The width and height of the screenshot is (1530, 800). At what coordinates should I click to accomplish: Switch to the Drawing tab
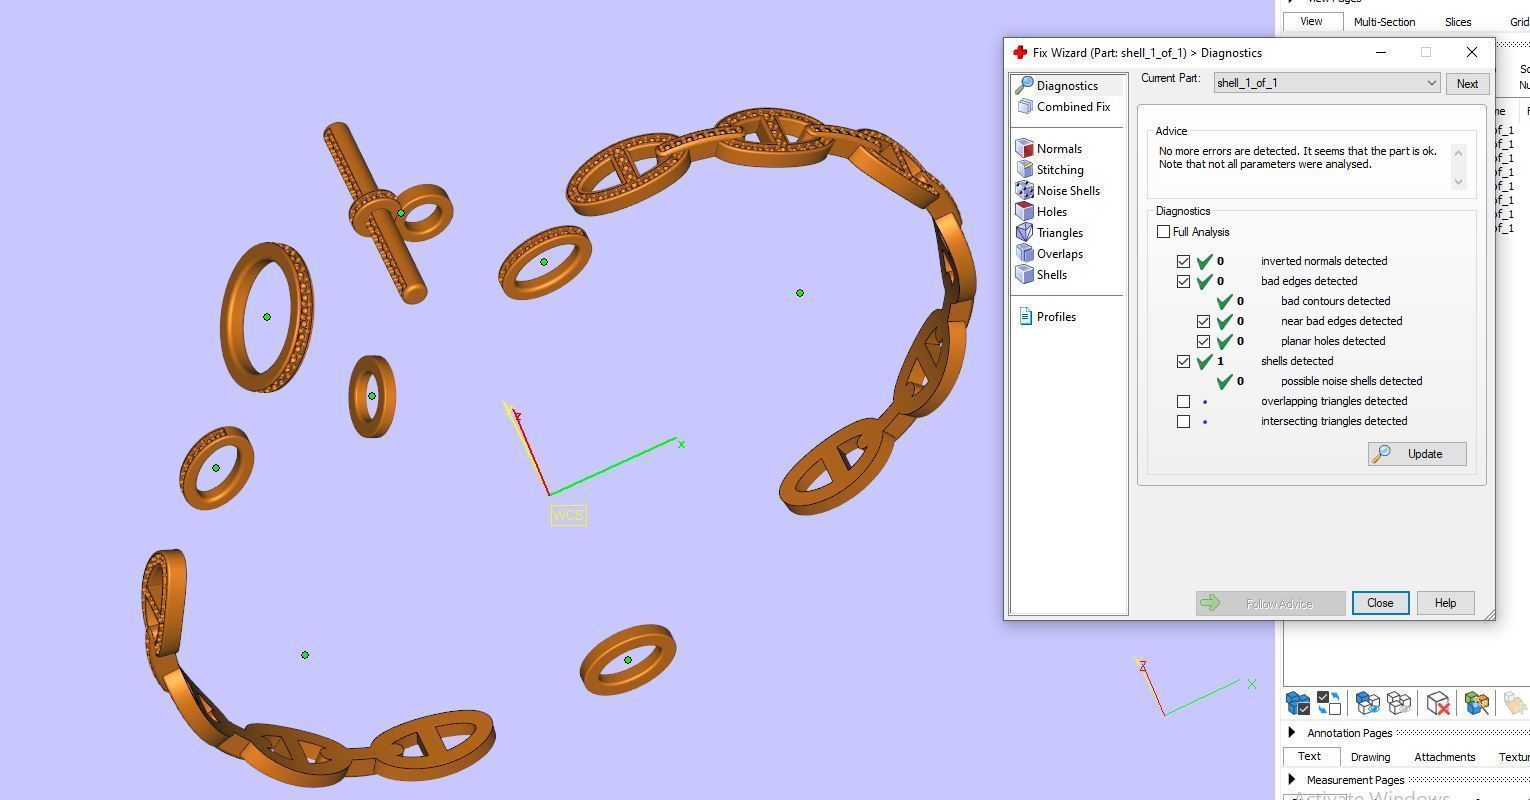[x=1370, y=757]
